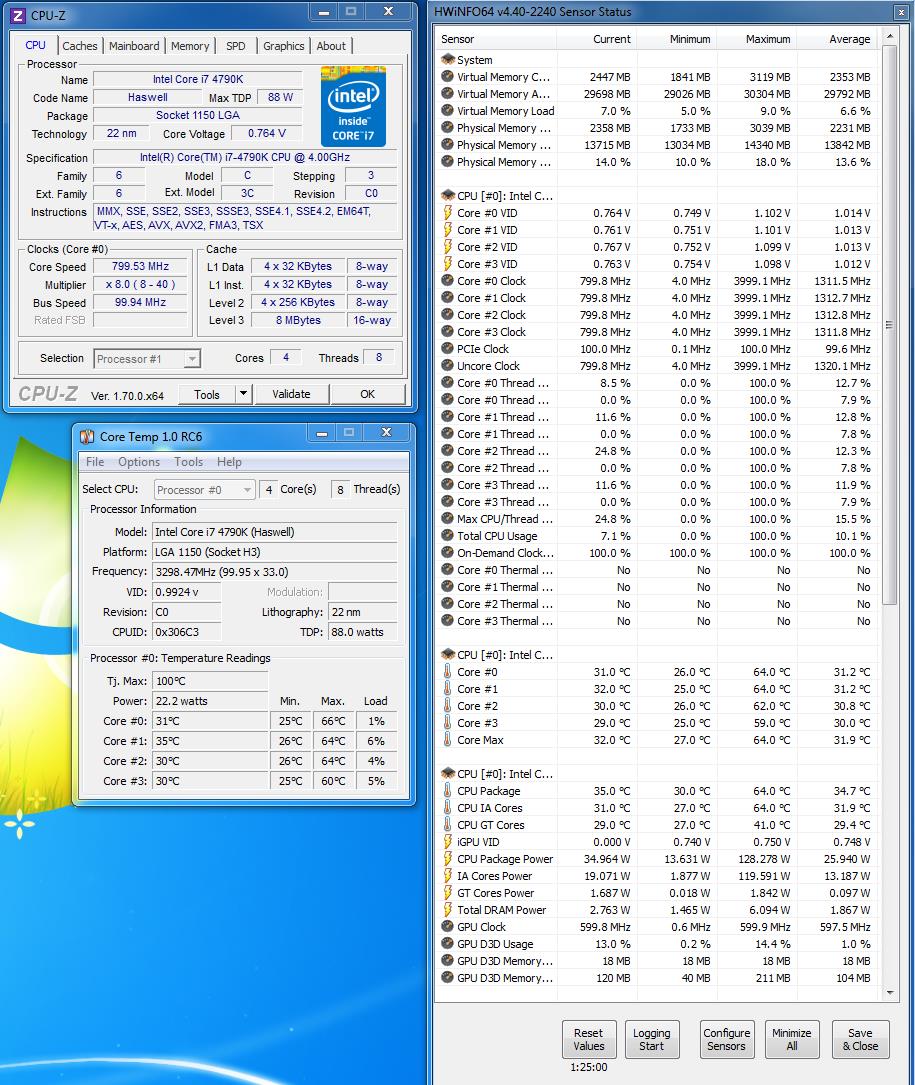Open the File menu in Core Temp
The height and width of the screenshot is (1085, 915).
click(x=95, y=462)
